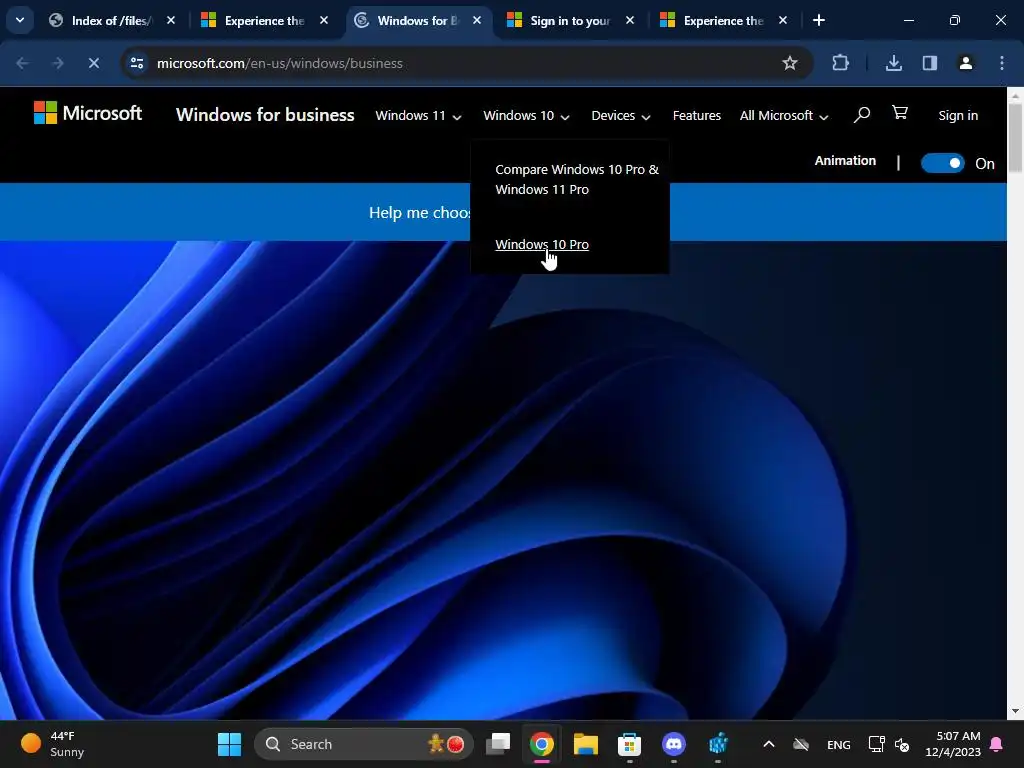Image resolution: width=1024 pixels, height=768 pixels.
Task: Open the Windows Start button
Action: [229, 744]
